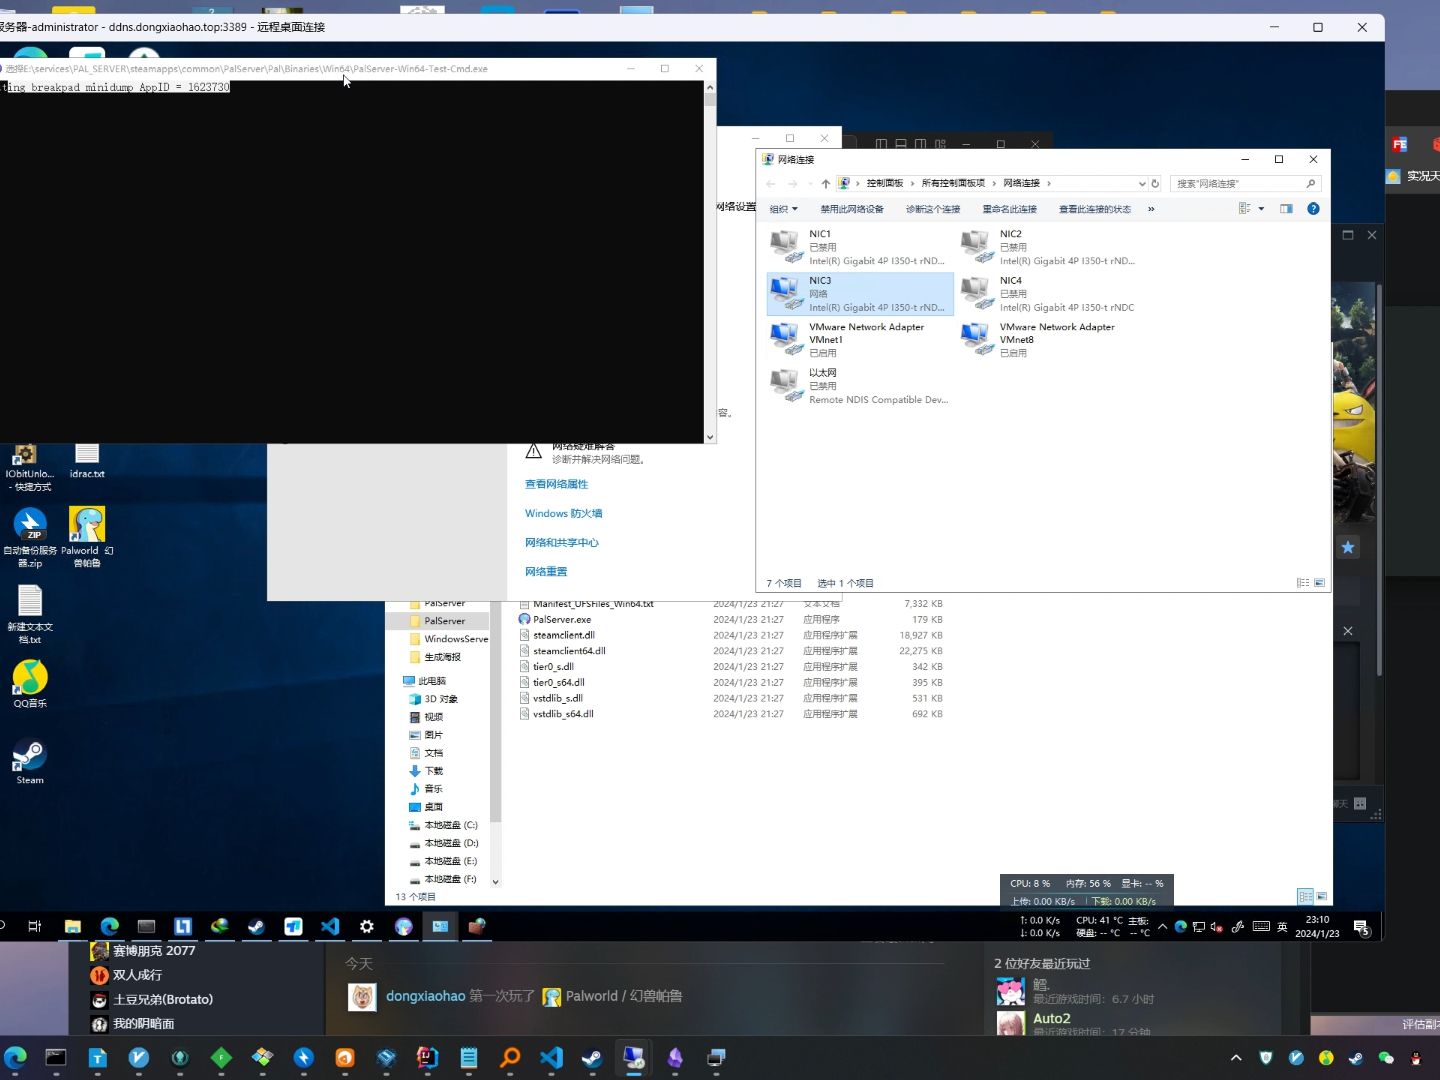Open Palworld / 幻兽帕鲁 link in Steam
Viewport: 1440px width, 1080px height.
[624, 996]
